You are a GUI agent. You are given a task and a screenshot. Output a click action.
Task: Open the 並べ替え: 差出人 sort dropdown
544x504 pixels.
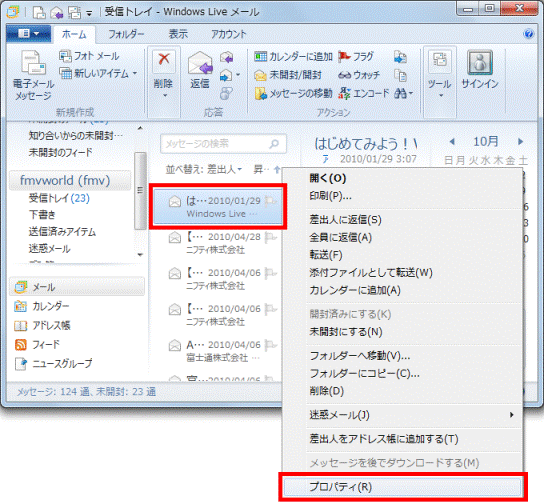pyautogui.click(x=204, y=169)
